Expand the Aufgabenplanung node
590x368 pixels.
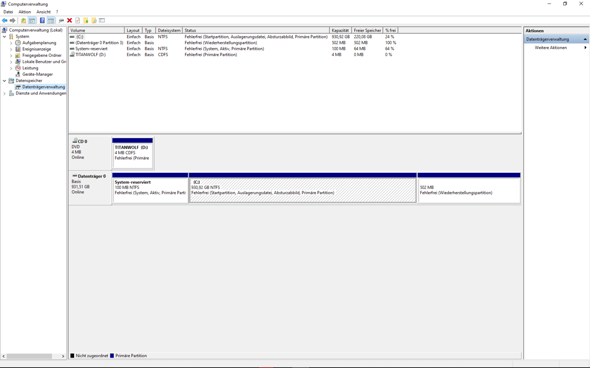click(x=11, y=43)
